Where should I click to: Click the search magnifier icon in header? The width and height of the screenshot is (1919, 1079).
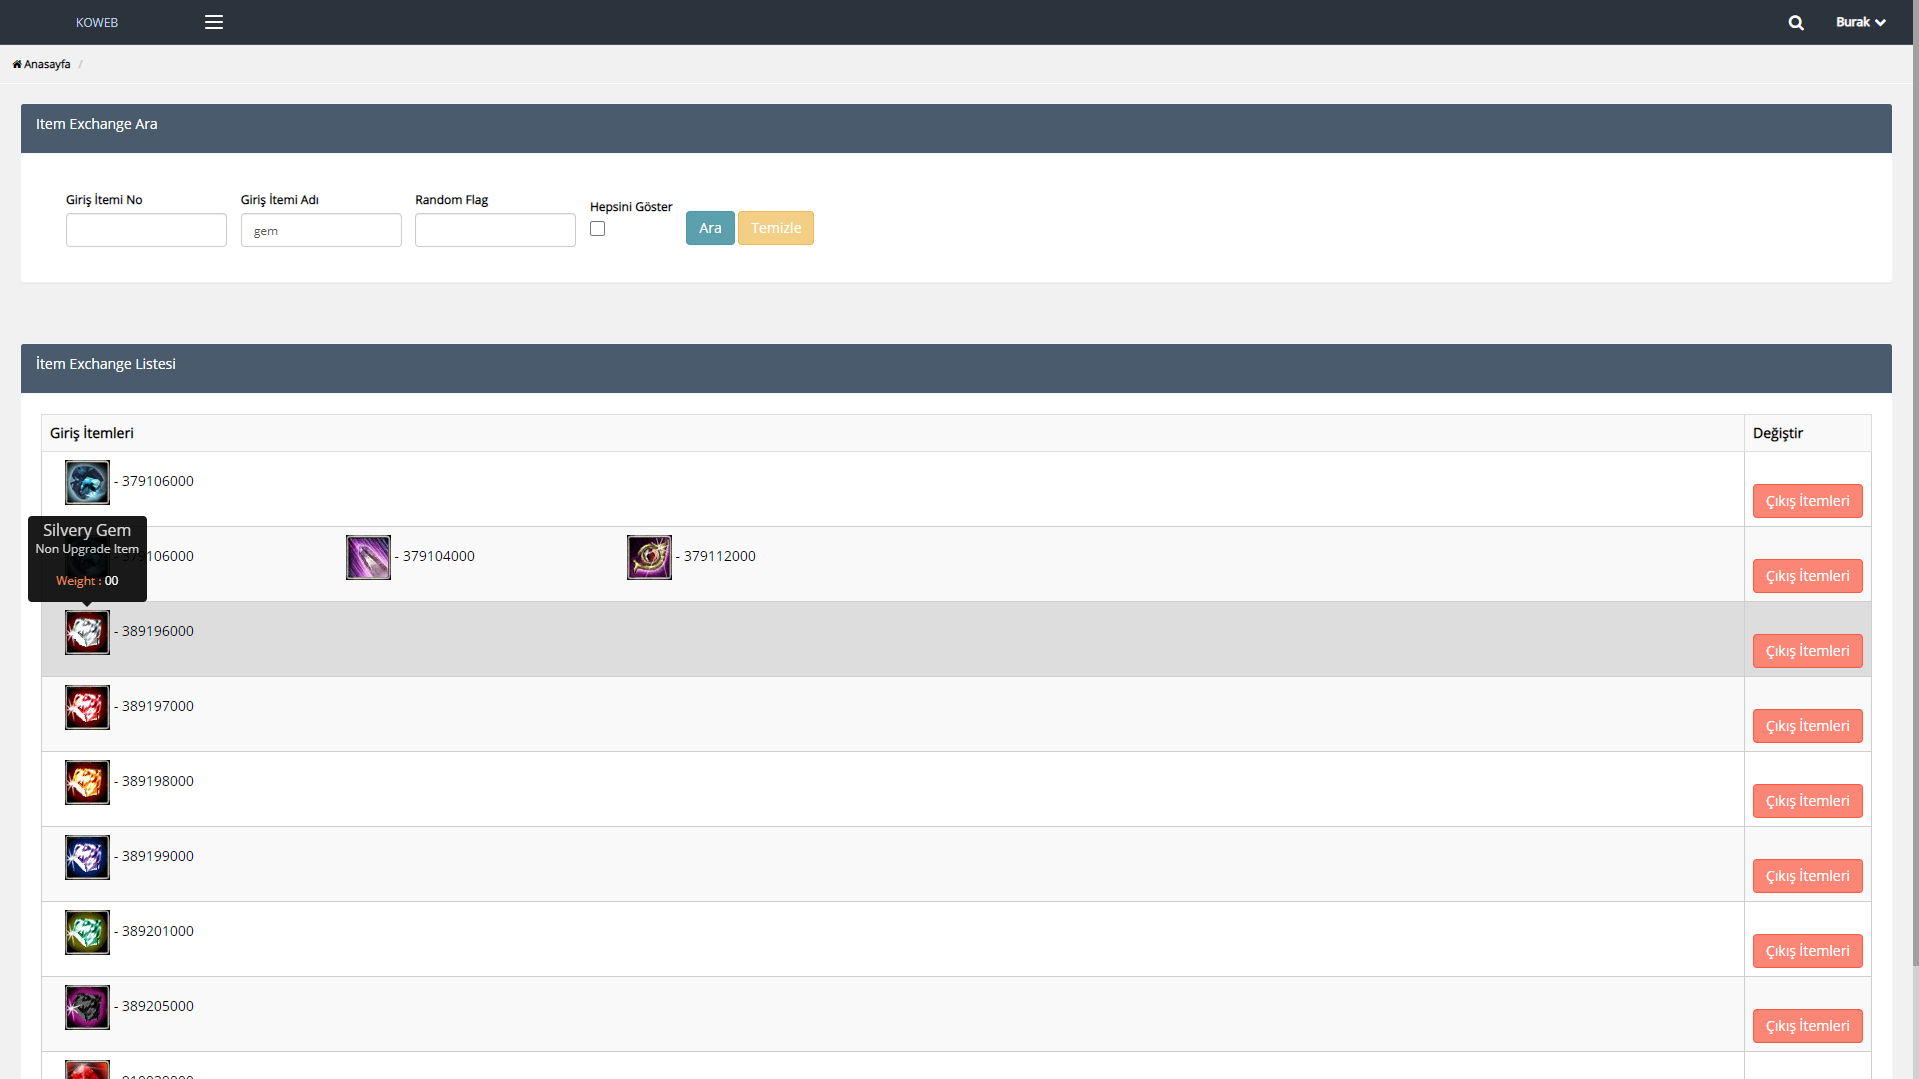tap(1796, 22)
